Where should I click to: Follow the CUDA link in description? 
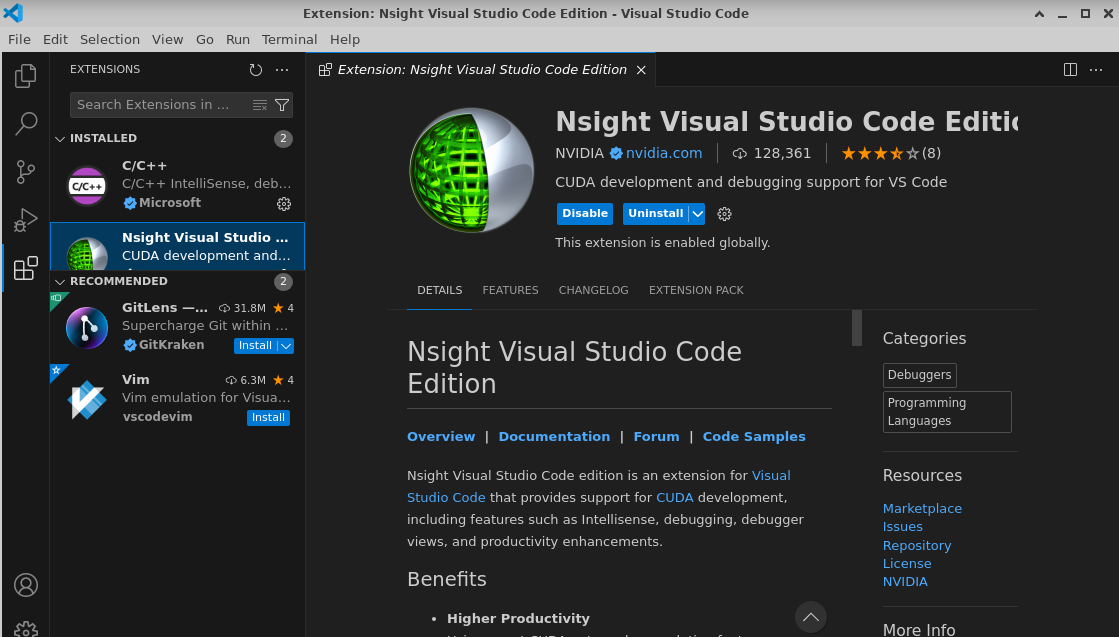tap(674, 498)
